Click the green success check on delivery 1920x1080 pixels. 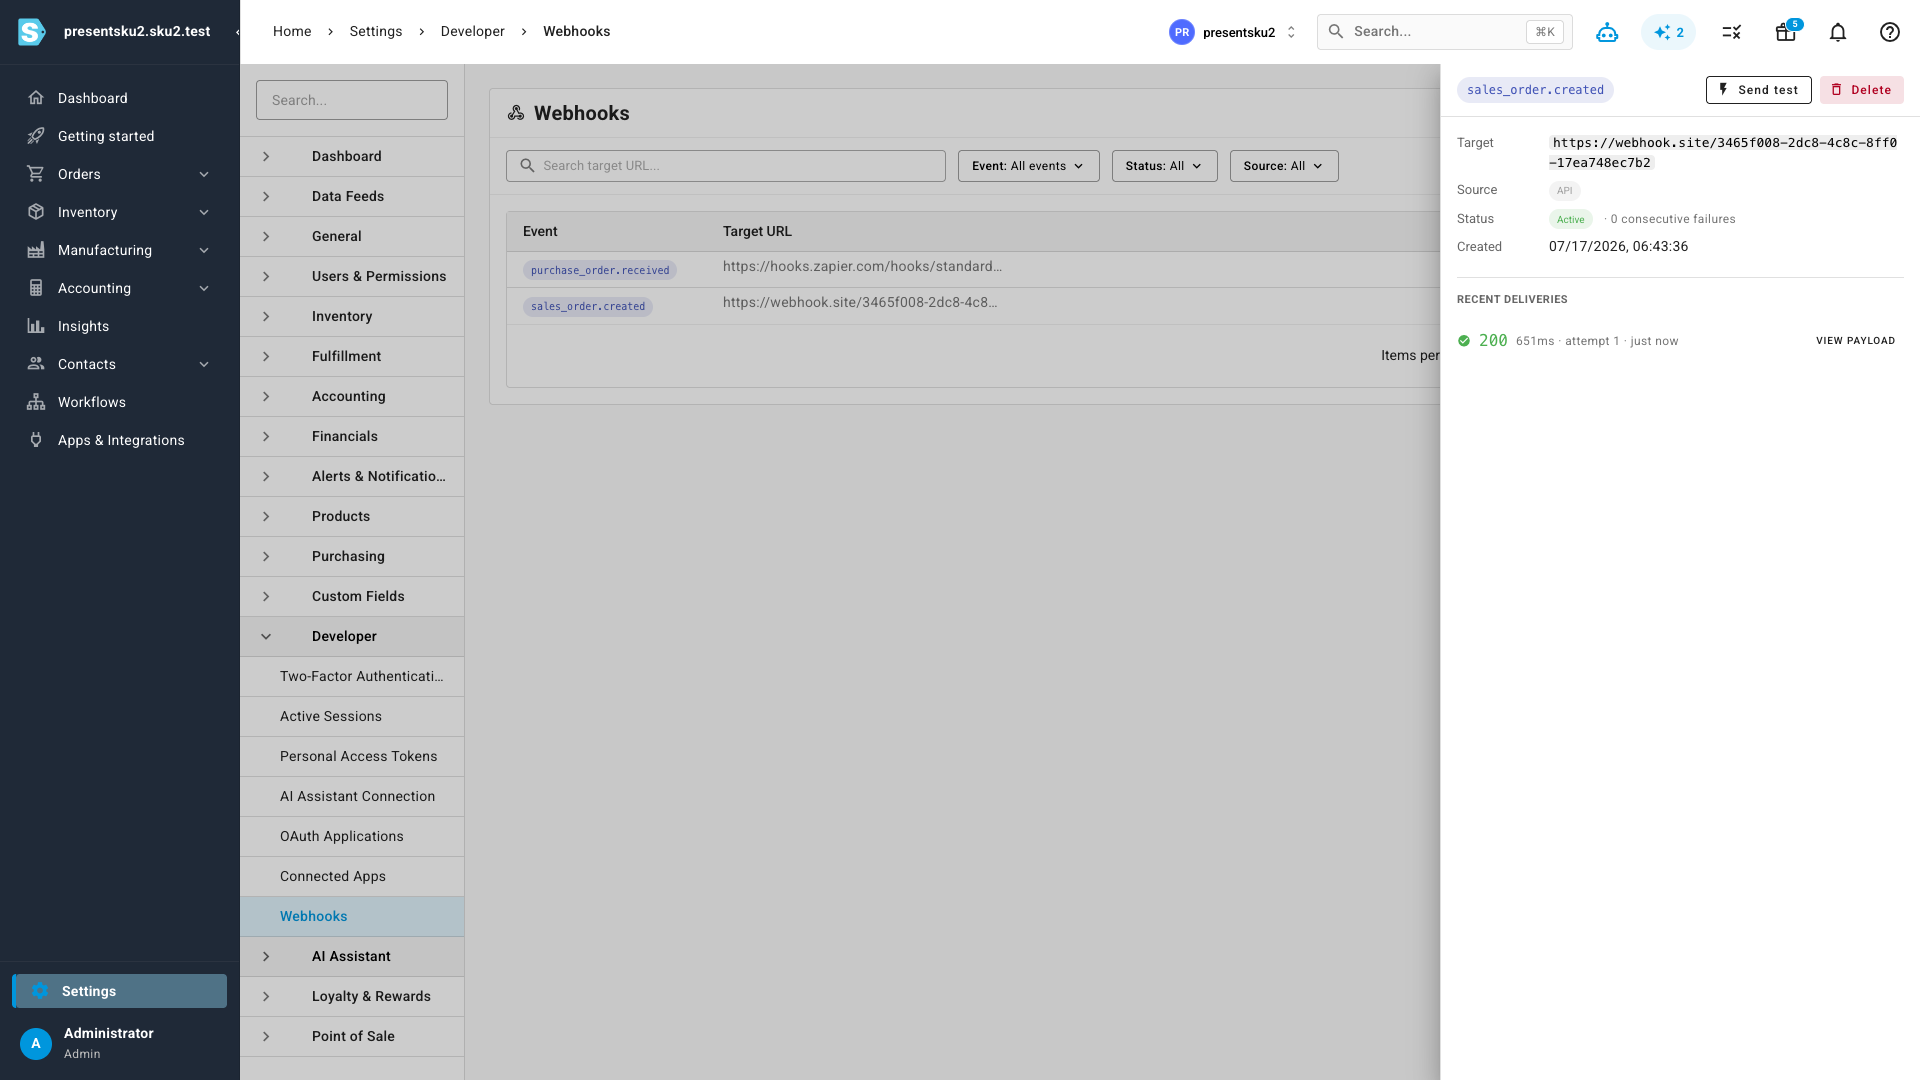click(1464, 341)
